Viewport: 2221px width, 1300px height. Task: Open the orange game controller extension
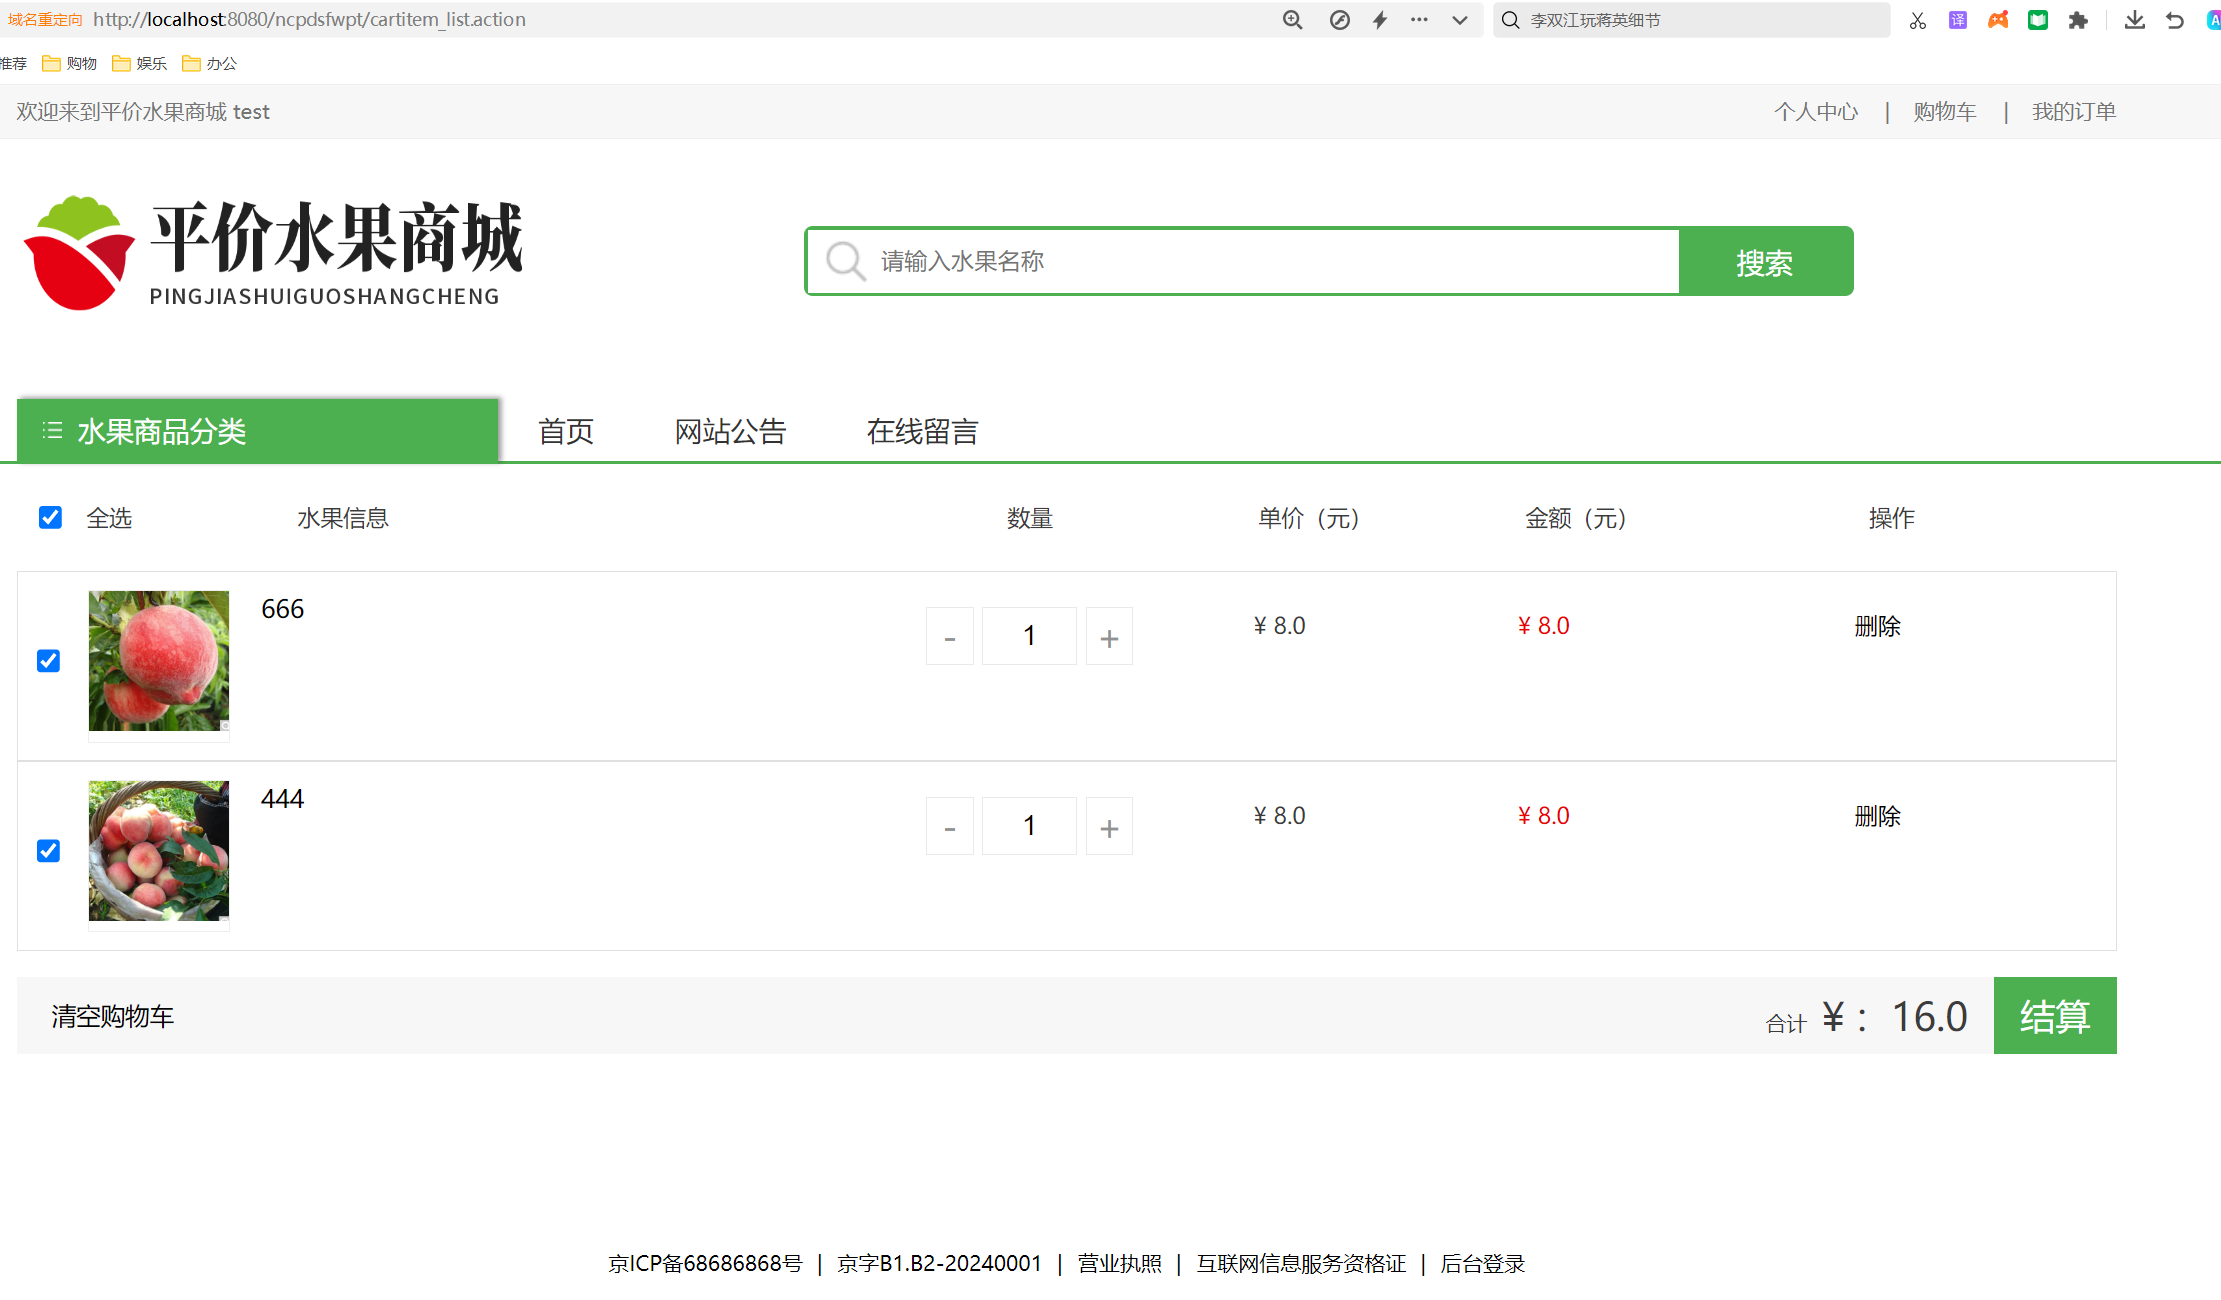tap(1998, 20)
